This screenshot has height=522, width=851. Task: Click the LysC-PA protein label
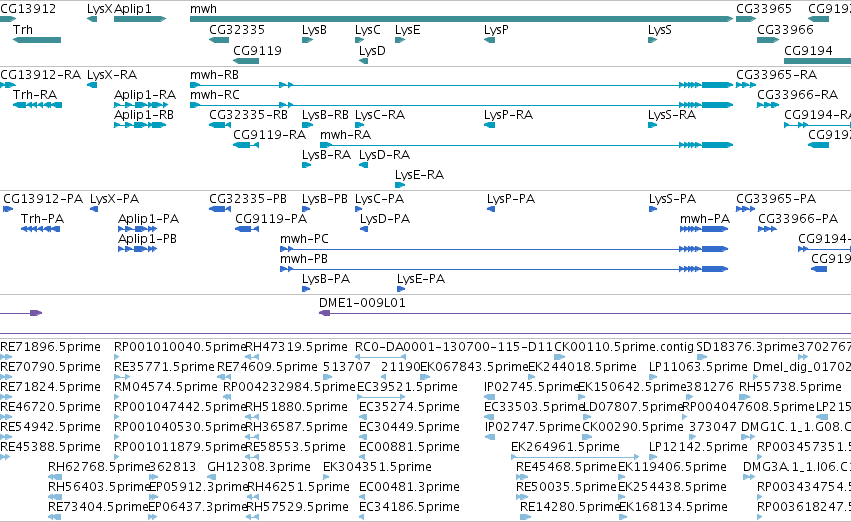point(379,199)
